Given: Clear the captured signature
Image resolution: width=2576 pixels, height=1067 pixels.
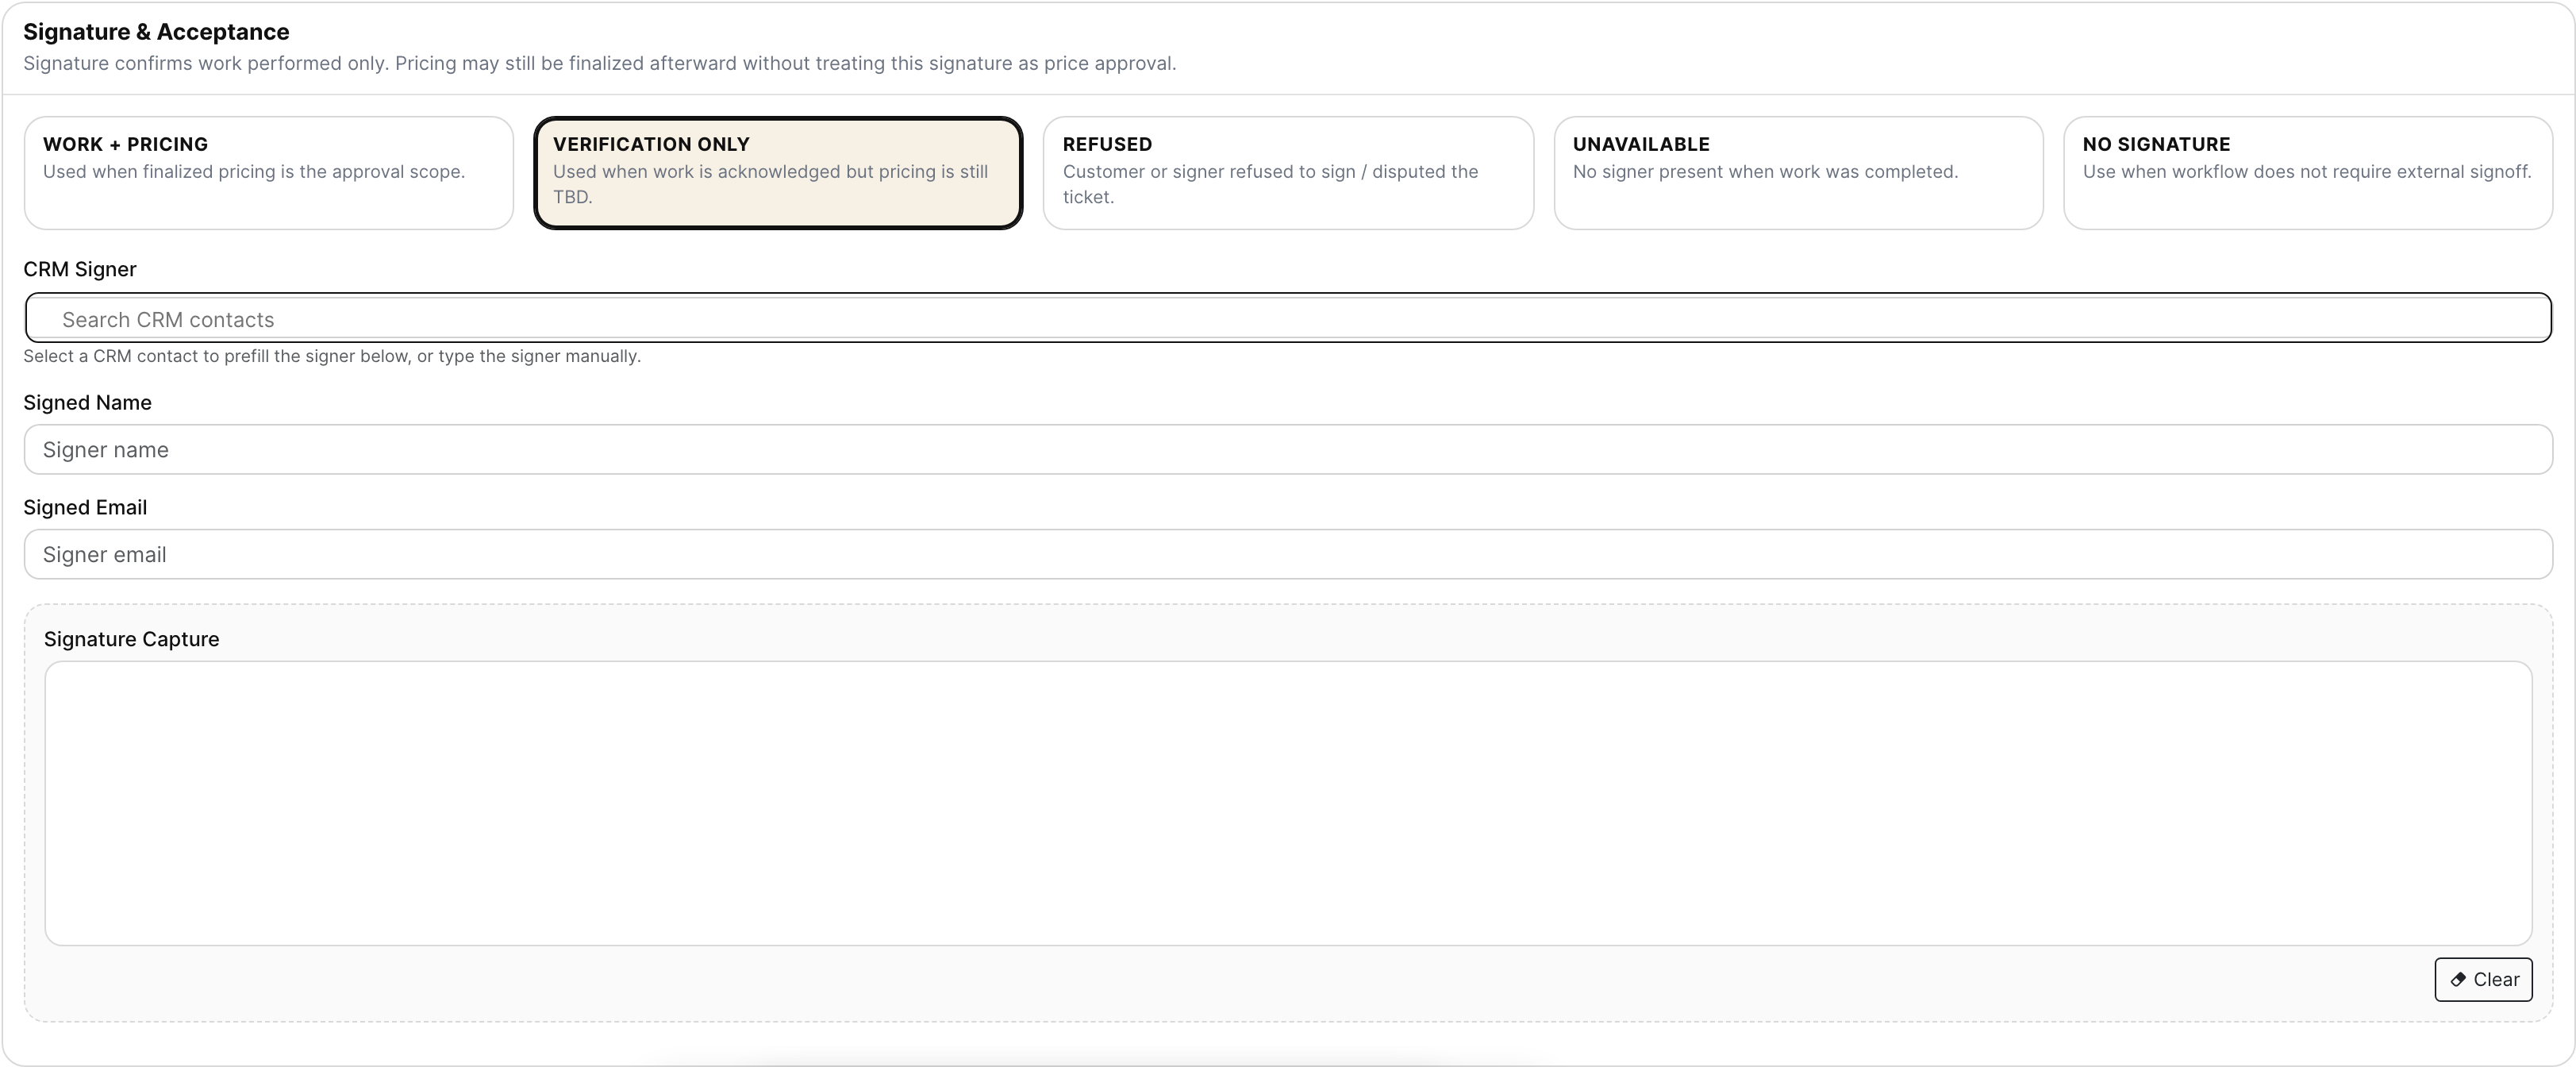Looking at the screenshot, I should [2483, 979].
